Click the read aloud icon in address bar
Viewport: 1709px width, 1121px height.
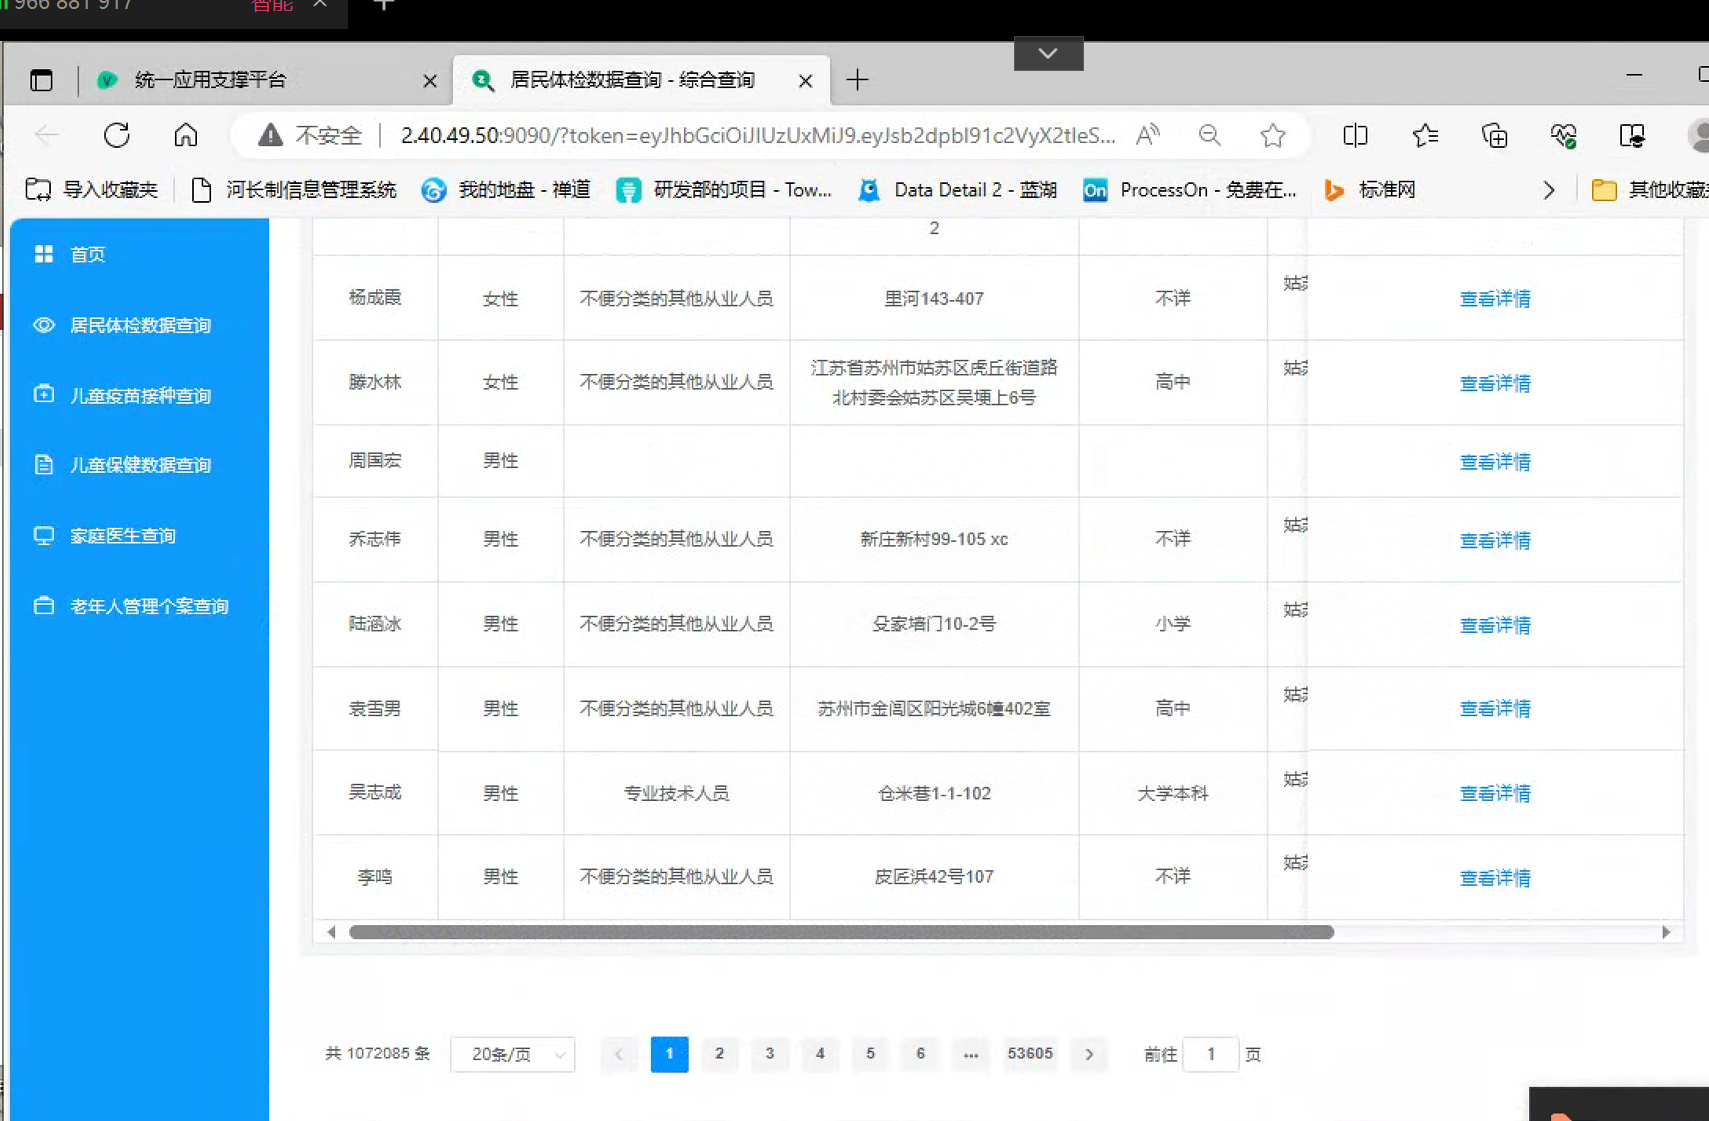(1148, 135)
